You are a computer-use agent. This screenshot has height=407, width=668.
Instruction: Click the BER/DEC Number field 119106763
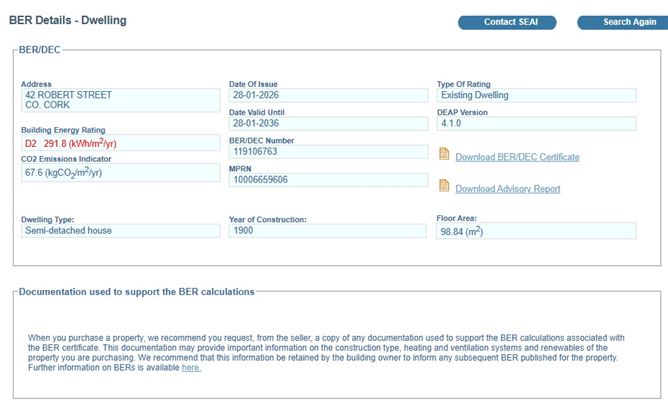(327, 153)
